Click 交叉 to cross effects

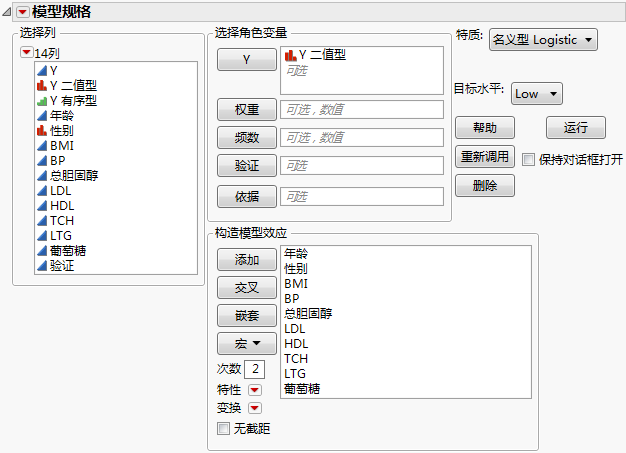tap(247, 287)
